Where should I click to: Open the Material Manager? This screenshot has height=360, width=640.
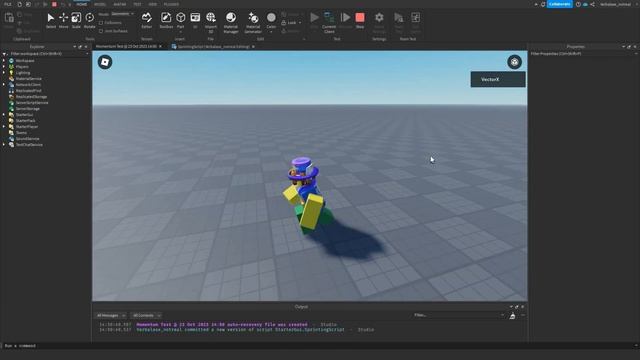(231, 22)
